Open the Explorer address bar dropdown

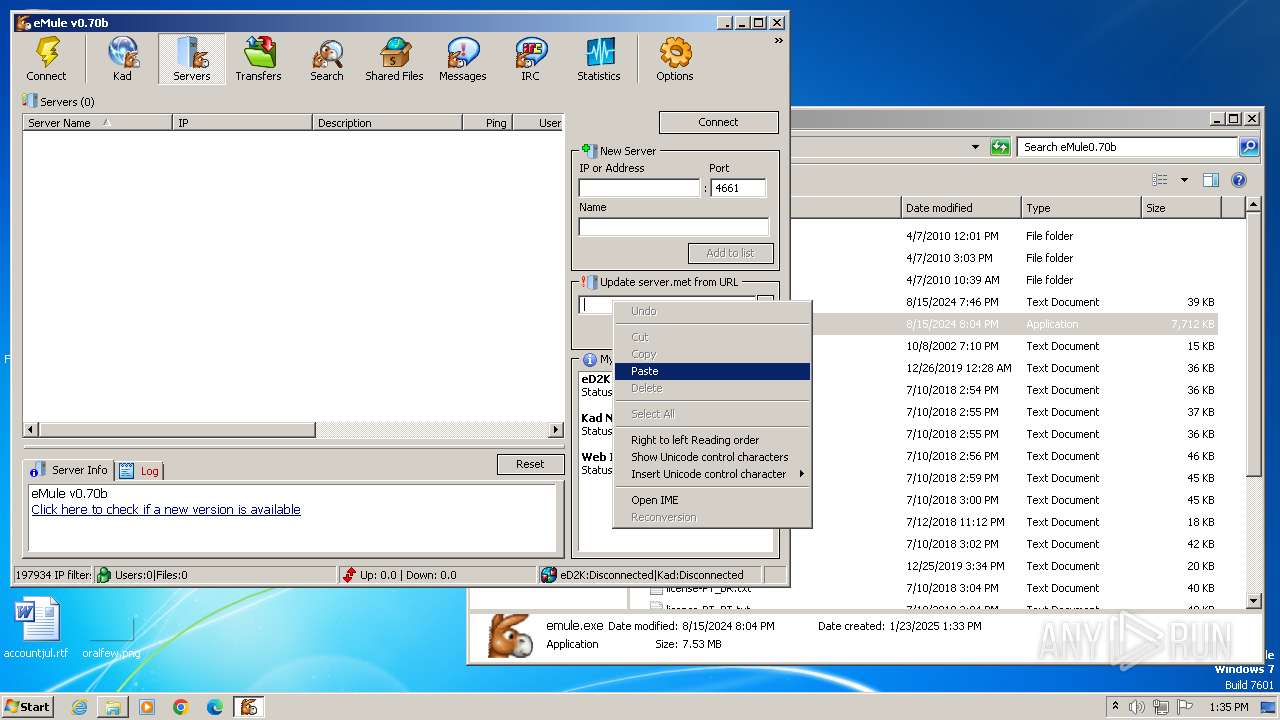click(x=976, y=147)
